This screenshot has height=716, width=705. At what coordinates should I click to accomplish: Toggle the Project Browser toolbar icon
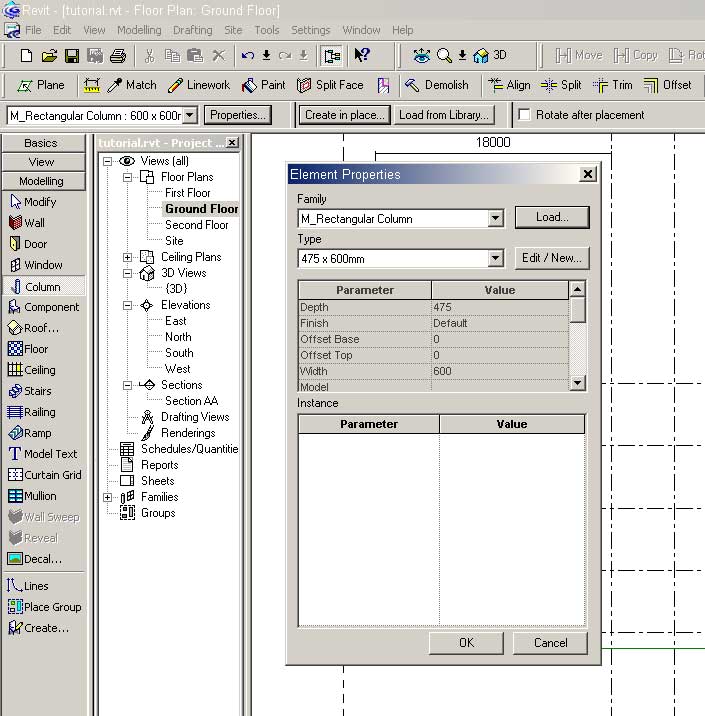point(332,56)
